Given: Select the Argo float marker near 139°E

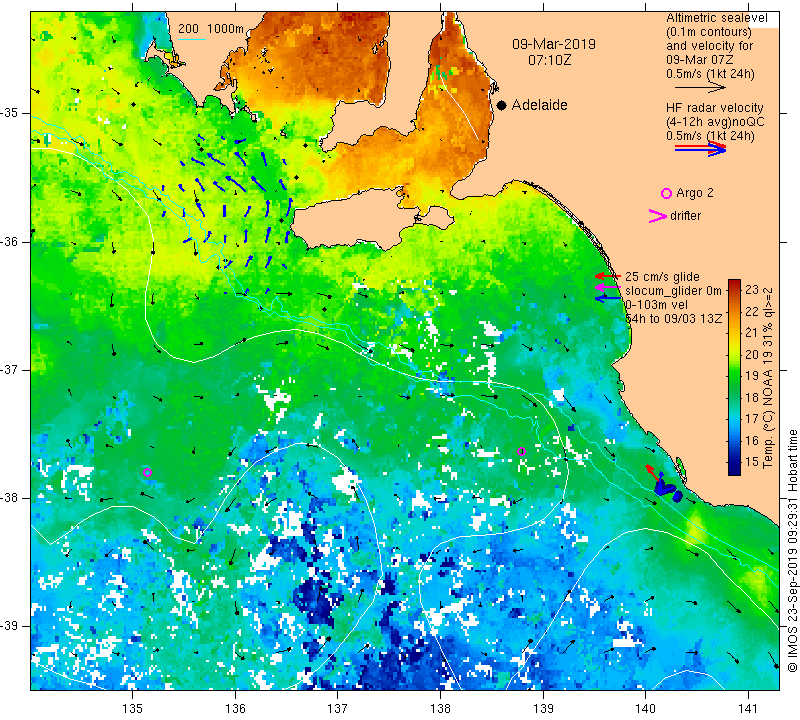Looking at the screenshot, I should 521,451.
